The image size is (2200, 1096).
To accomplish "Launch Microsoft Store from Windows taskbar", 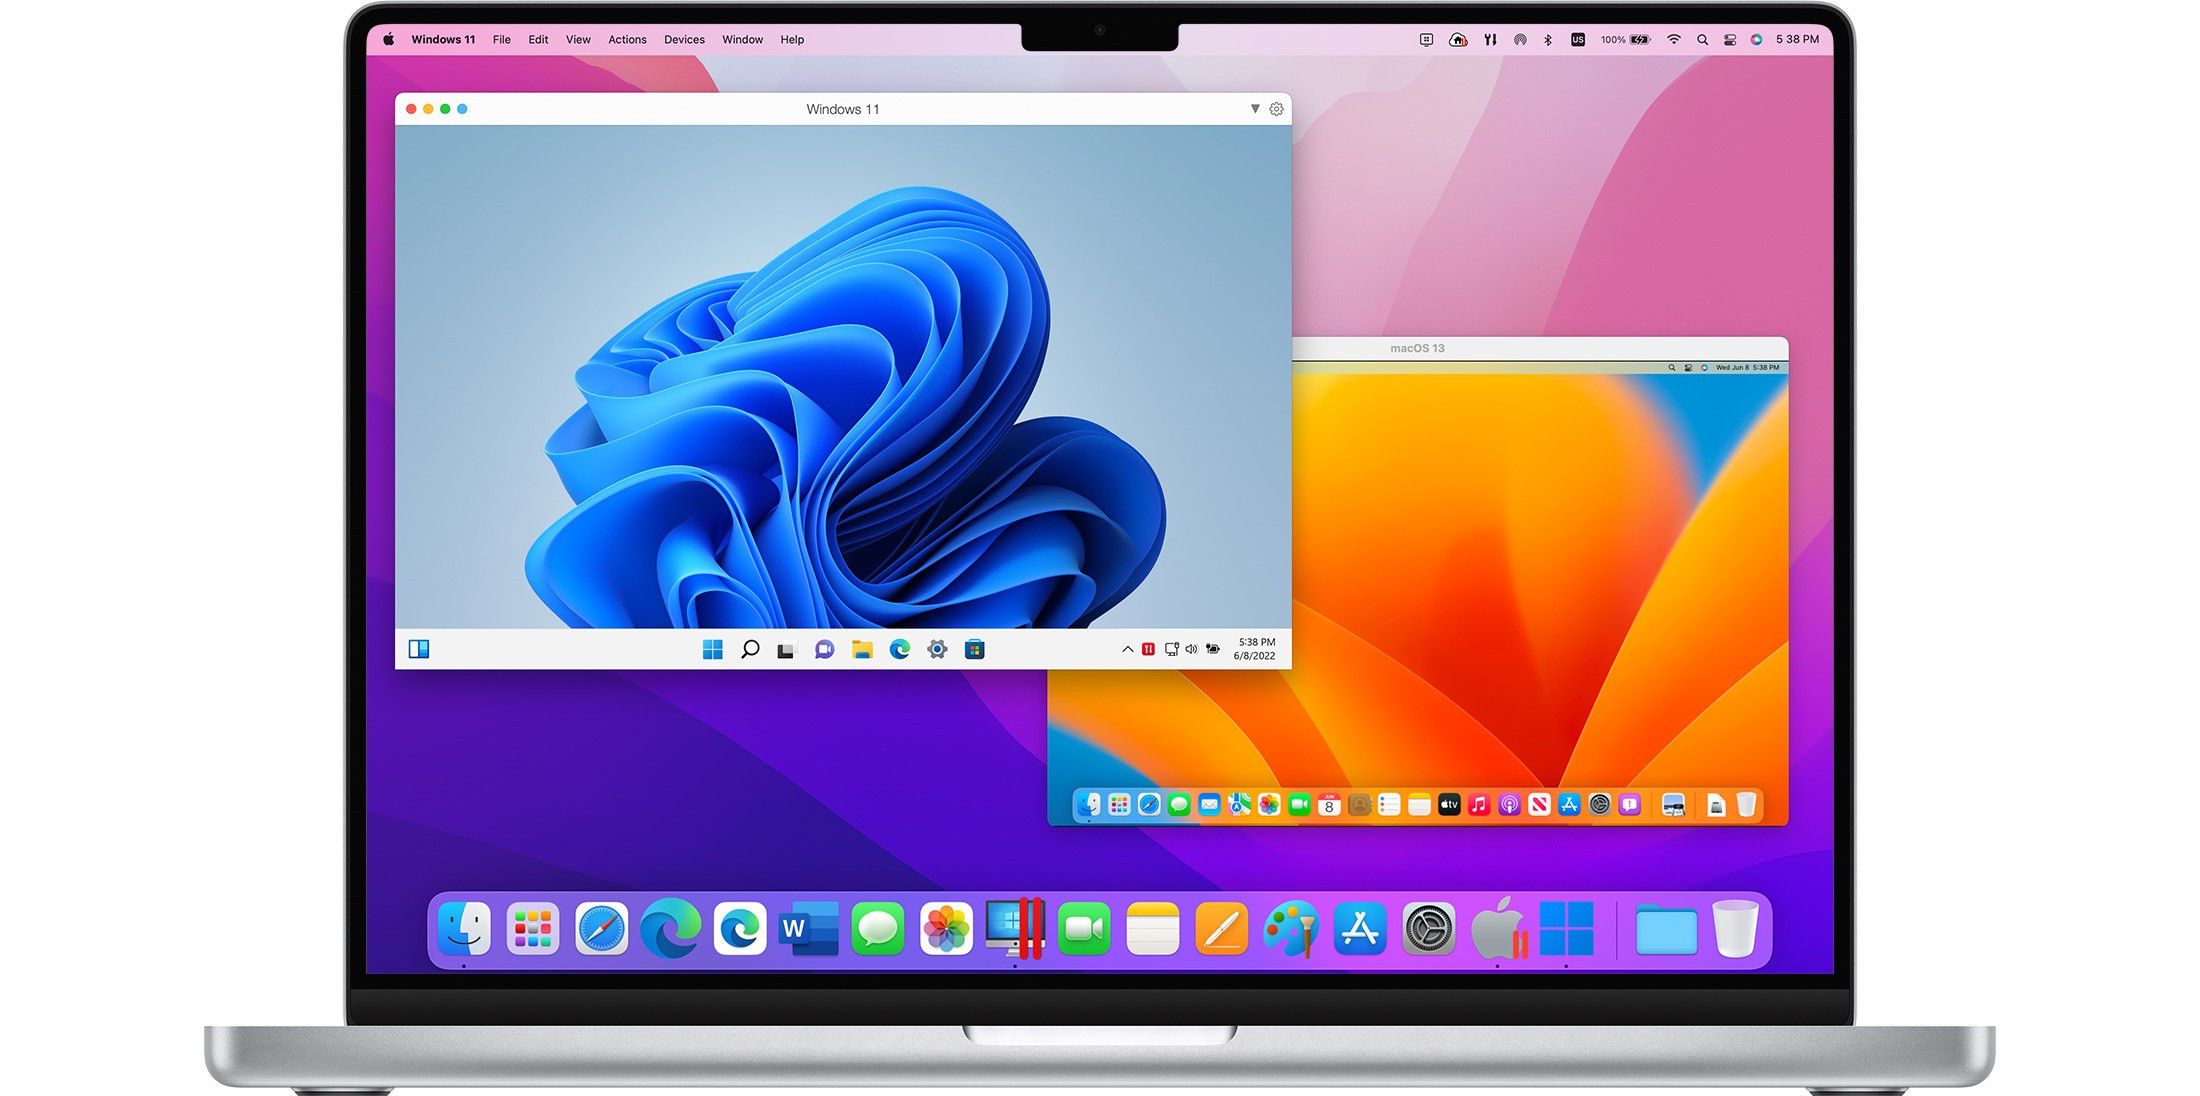I will (x=974, y=650).
